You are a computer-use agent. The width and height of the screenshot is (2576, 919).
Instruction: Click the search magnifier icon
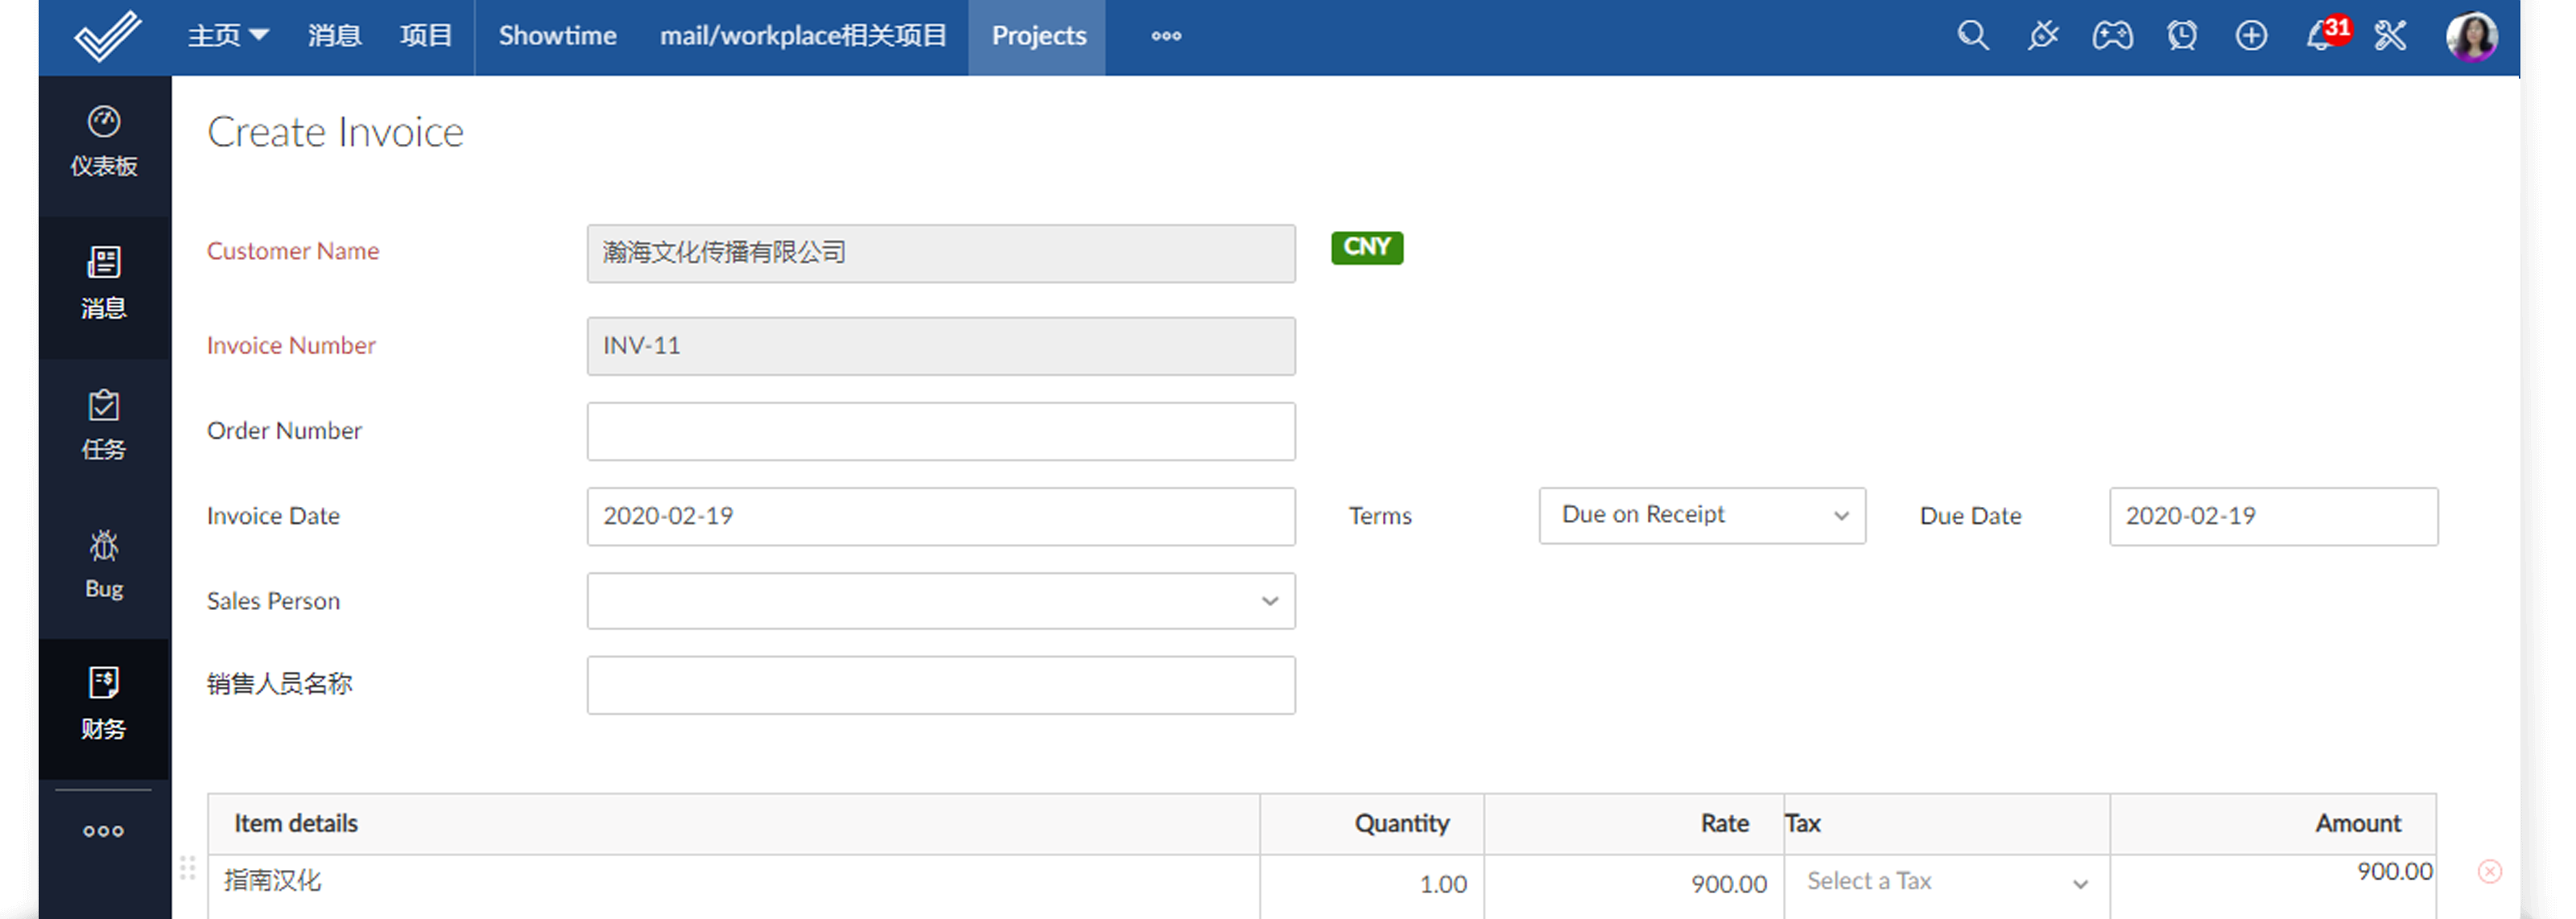(x=1972, y=36)
